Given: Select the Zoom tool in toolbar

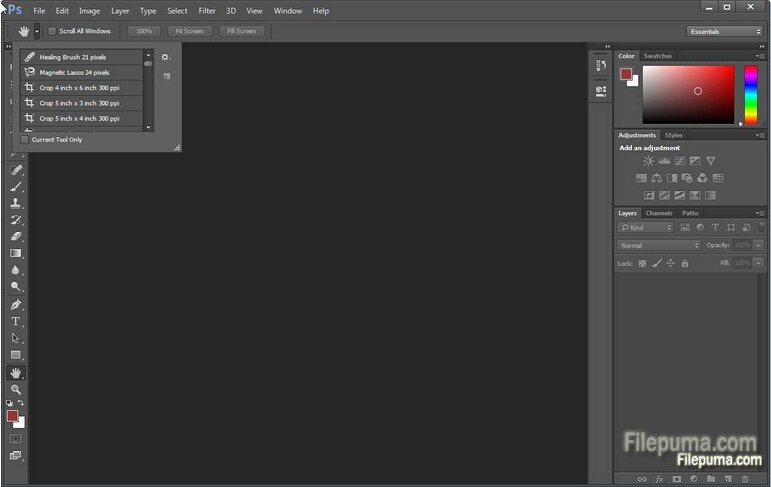Looking at the screenshot, I should tap(16, 389).
